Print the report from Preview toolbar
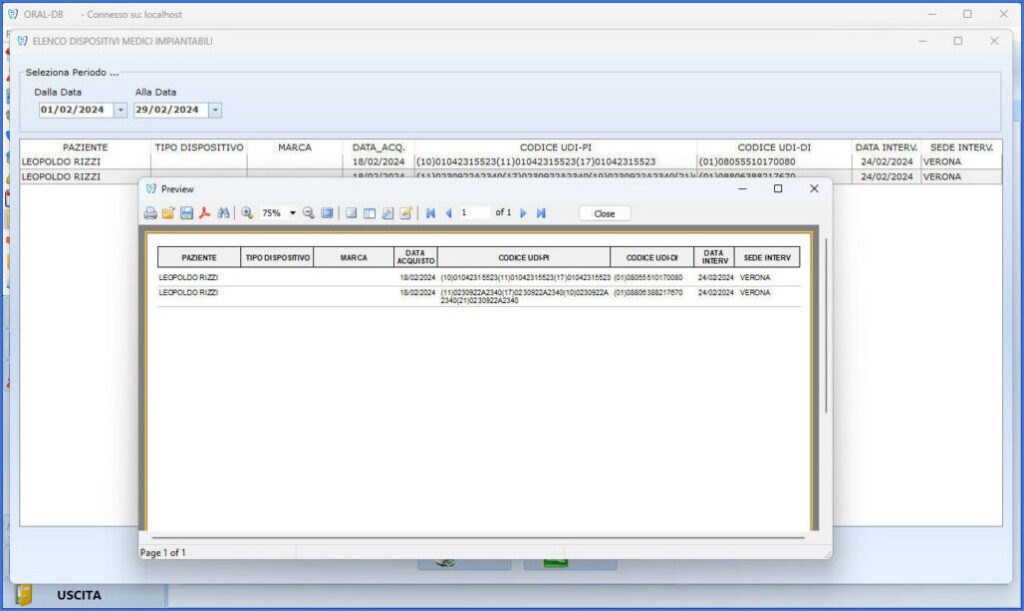Image resolution: width=1024 pixels, height=611 pixels. coord(150,213)
